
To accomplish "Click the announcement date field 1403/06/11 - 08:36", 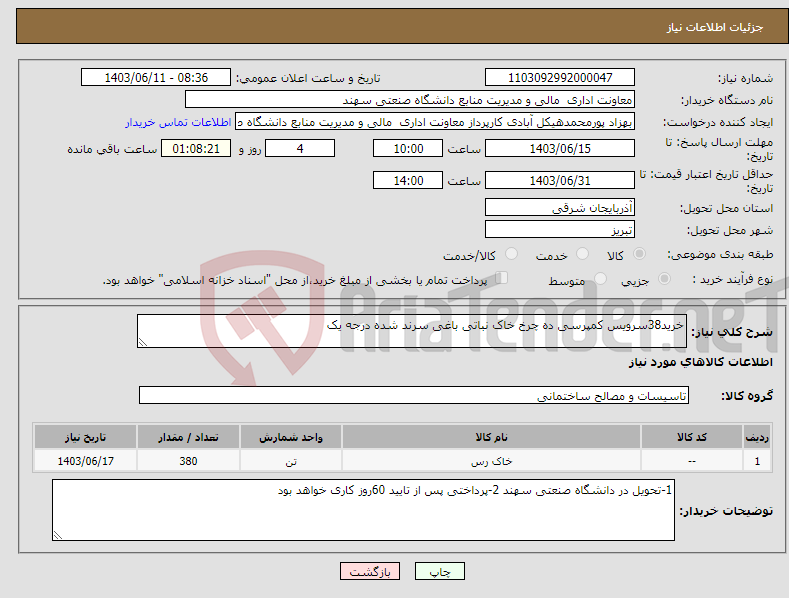I will (x=156, y=78).
